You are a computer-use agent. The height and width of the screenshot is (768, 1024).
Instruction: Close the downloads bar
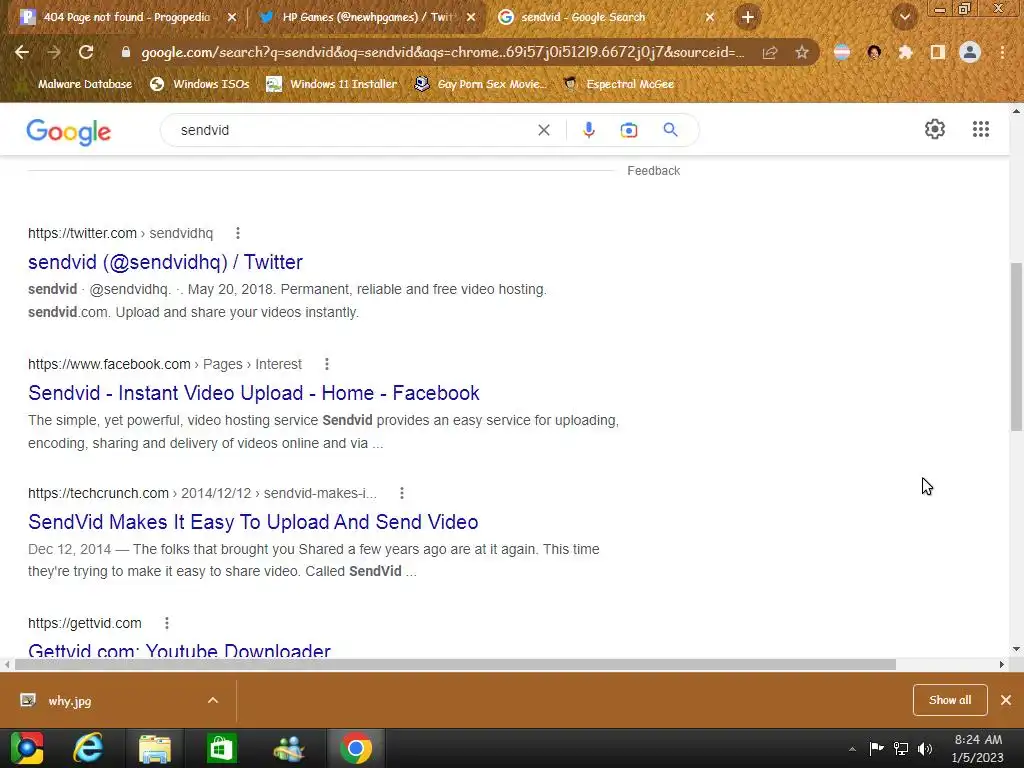(1006, 700)
